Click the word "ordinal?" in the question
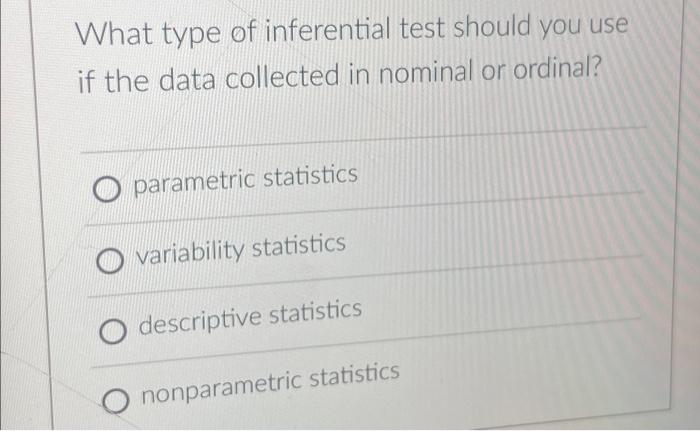Image resolution: width=700 pixels, height=431 pixels. [557, 69]
